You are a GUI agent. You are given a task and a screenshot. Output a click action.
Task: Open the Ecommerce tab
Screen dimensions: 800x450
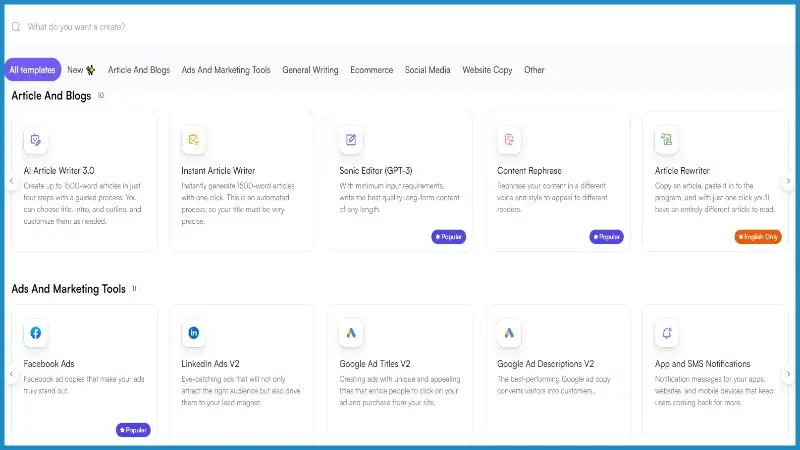371,70
